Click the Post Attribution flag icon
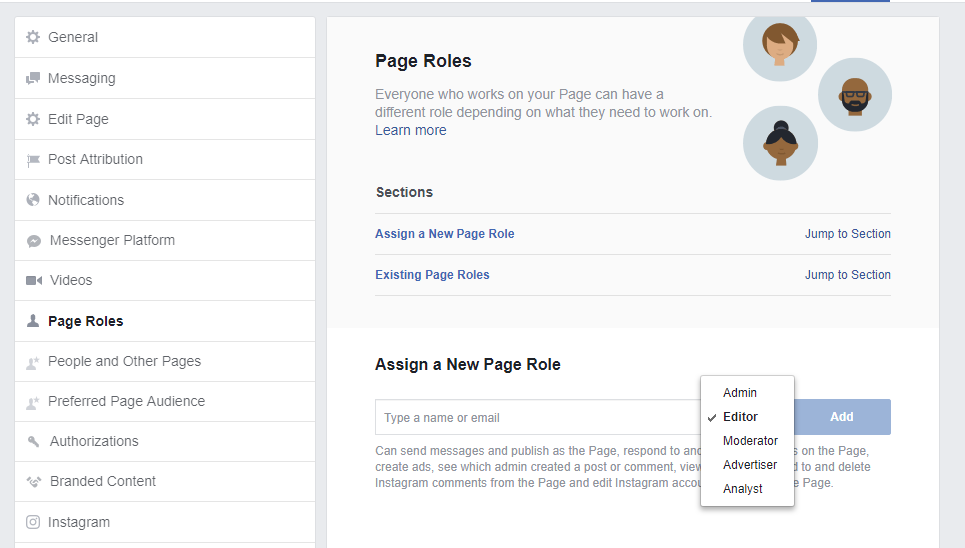This screenshot has width=965, height=548. [33, 160]
